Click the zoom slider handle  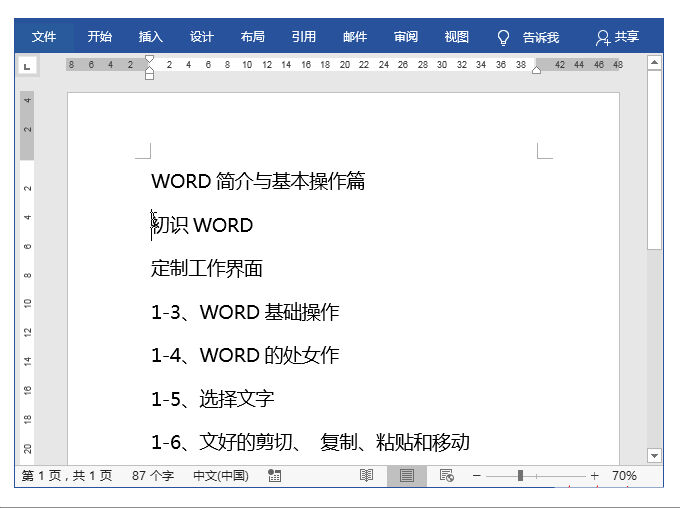[520, 476]
